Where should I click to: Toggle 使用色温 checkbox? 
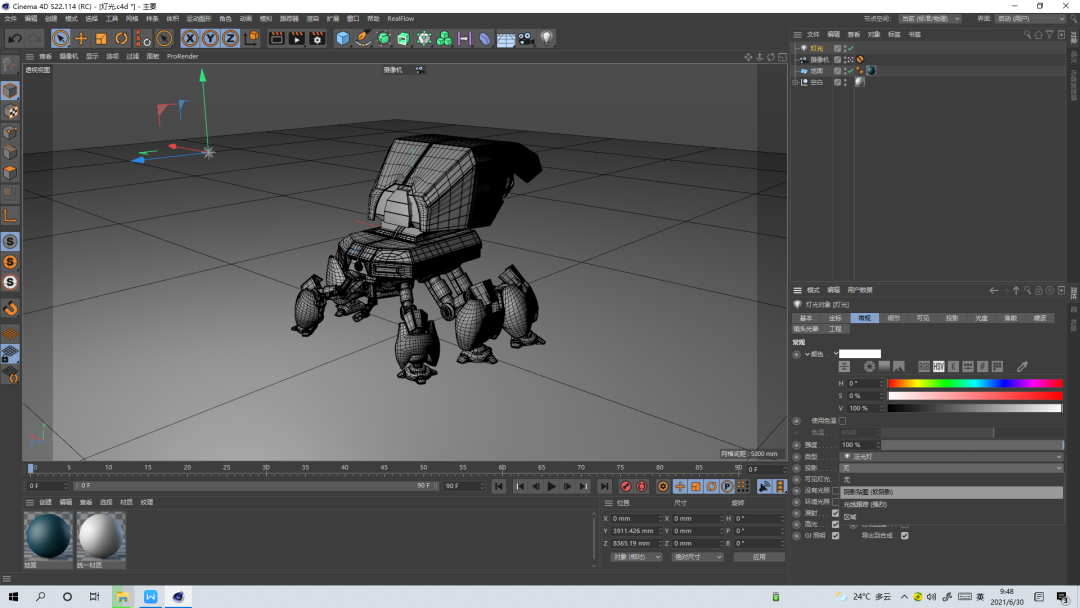tap(842, 421)
